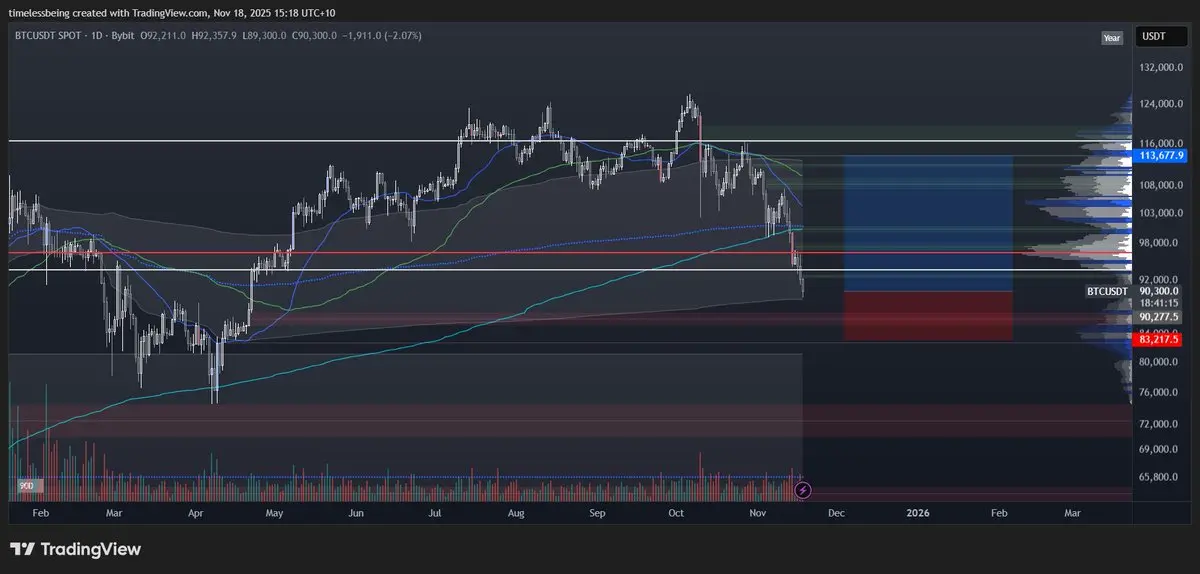Click the blue 113,677.9 price label
This screenshot has height=574, width=1200.
[1160, 156]
